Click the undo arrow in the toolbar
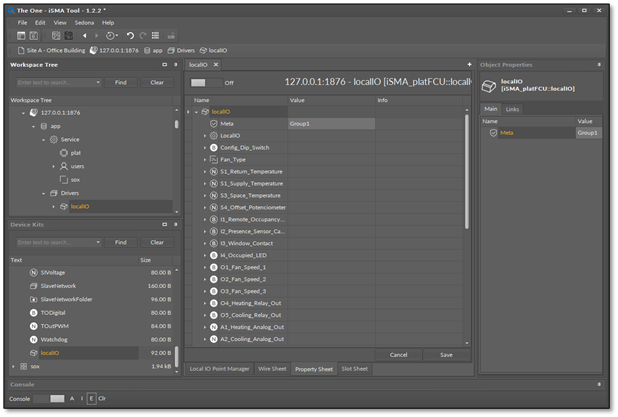 pyautogui.click(x=130, y=35)
